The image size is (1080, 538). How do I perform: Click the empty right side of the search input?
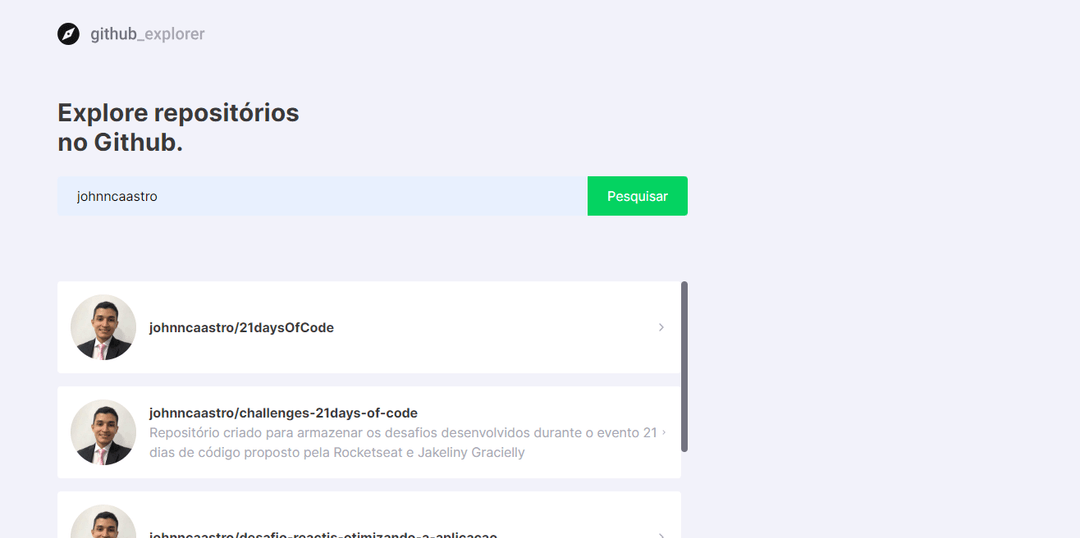448,196
